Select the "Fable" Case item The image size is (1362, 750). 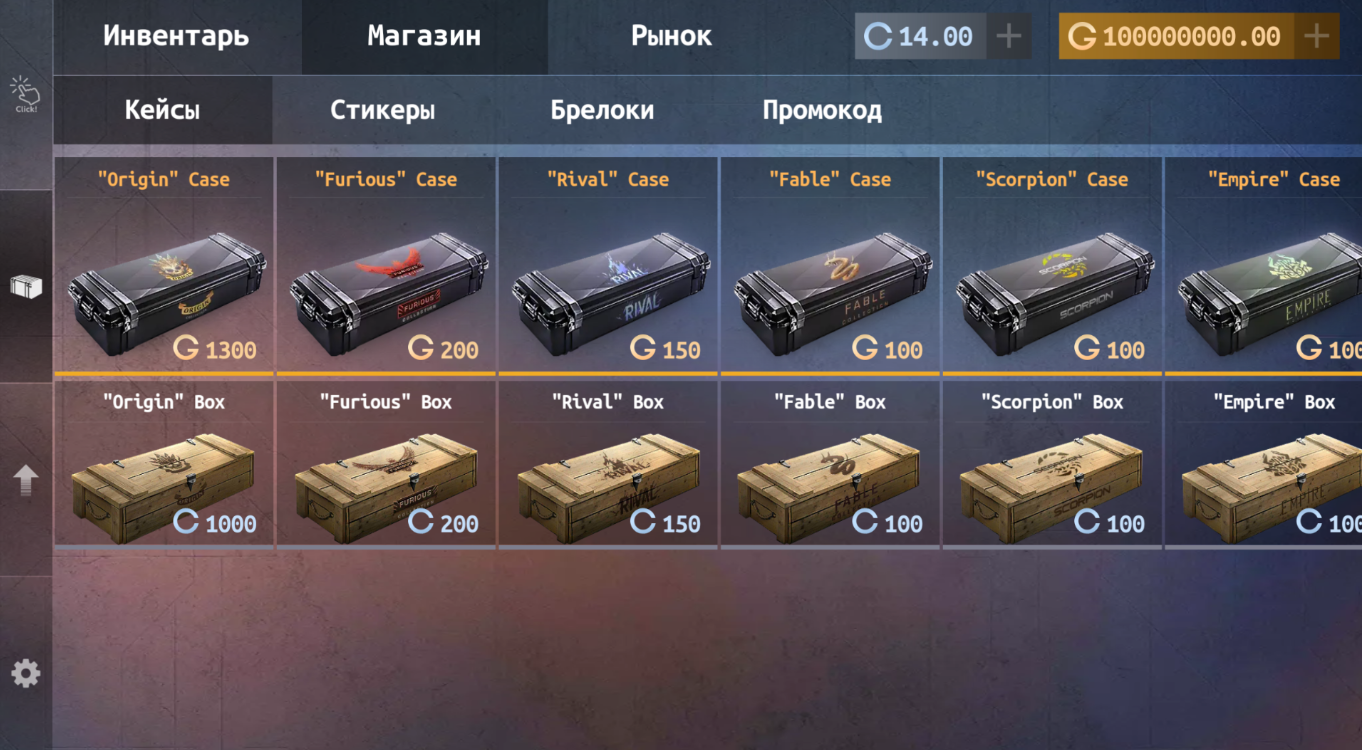pos(830,265)
